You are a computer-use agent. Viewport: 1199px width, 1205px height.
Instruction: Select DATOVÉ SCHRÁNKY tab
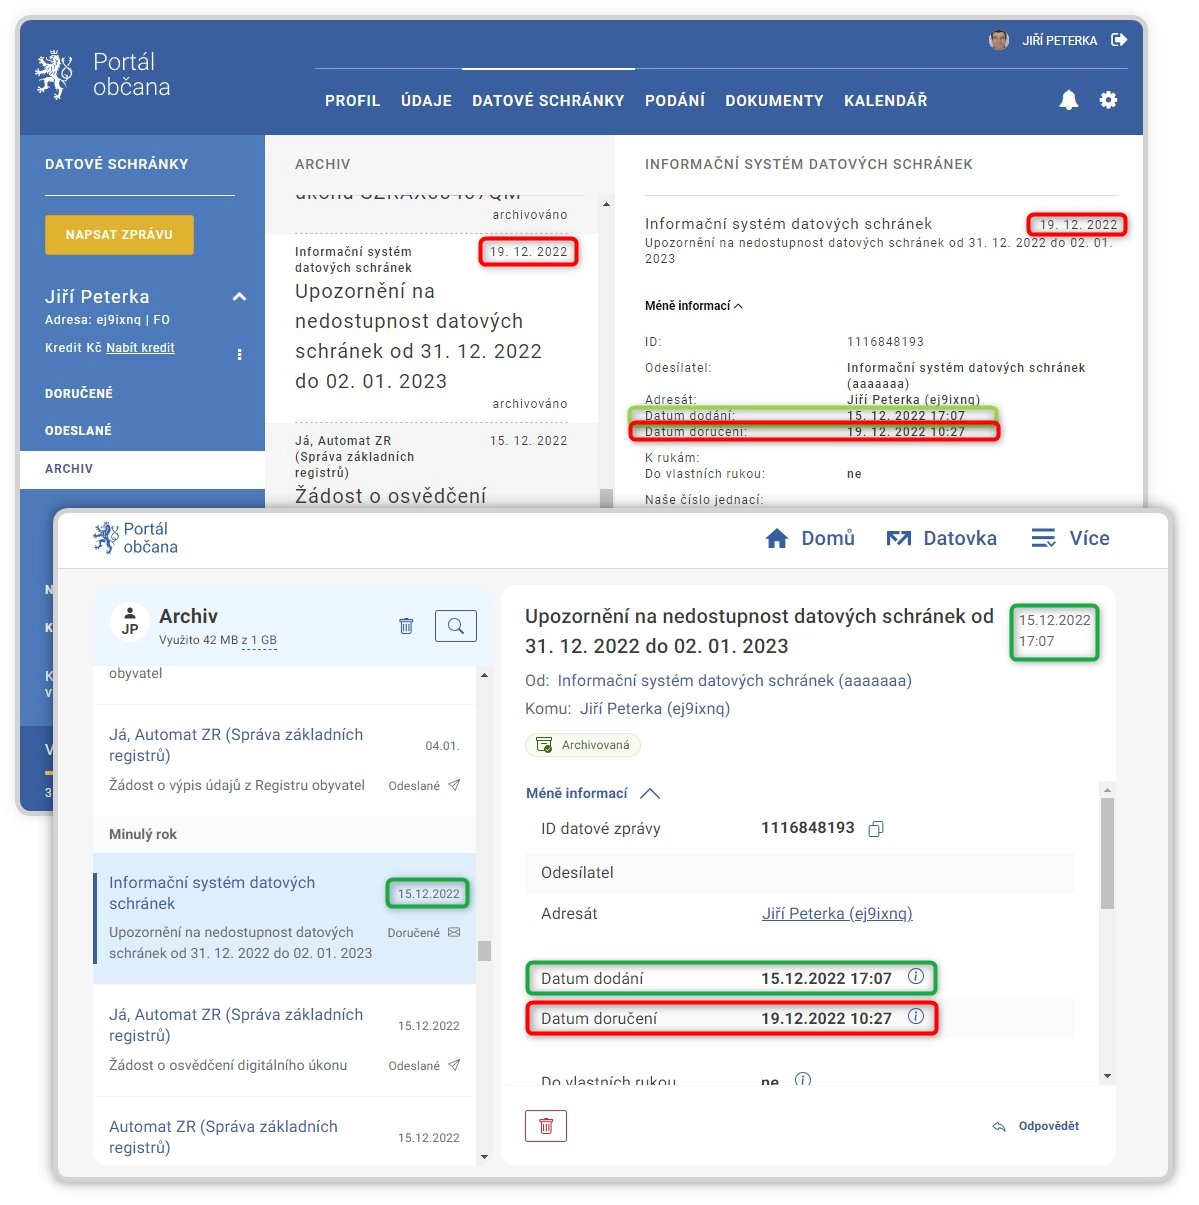(x=548, y=101)
